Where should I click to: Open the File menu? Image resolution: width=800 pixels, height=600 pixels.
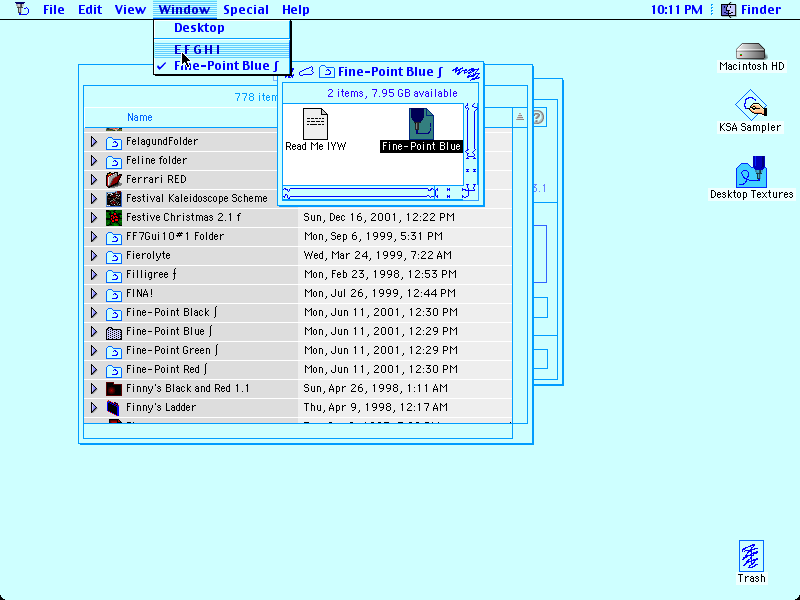(54, 10)
